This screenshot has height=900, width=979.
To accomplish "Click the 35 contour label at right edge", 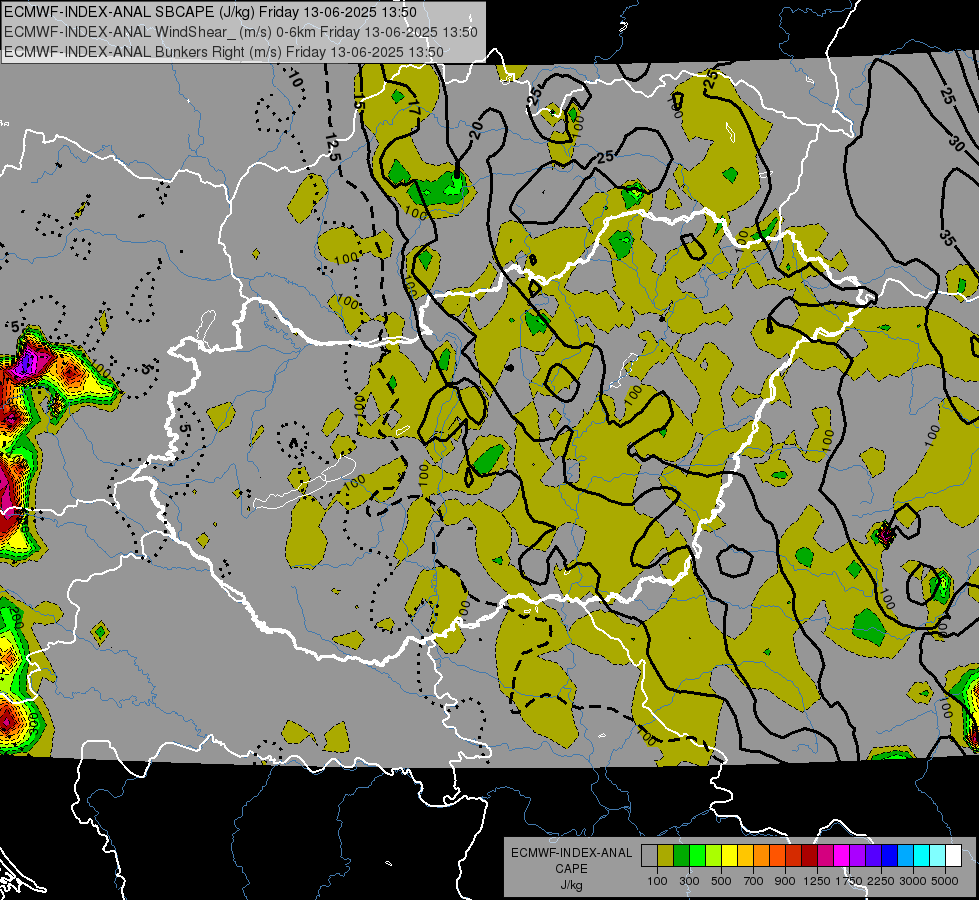I will [947, 238].
